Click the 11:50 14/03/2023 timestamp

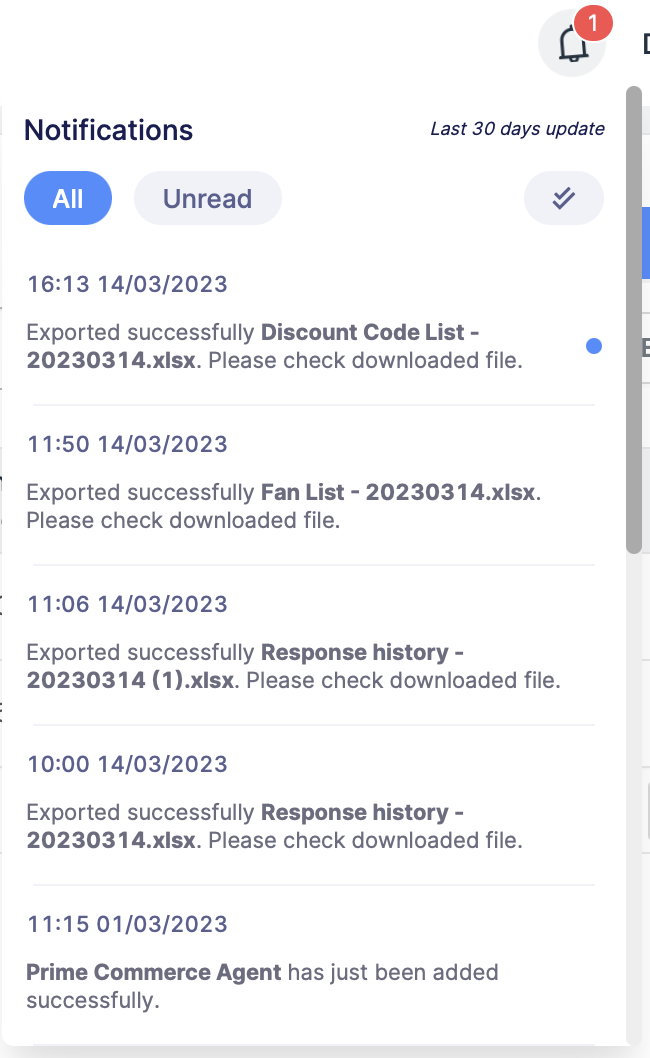[x=127, y=444]
